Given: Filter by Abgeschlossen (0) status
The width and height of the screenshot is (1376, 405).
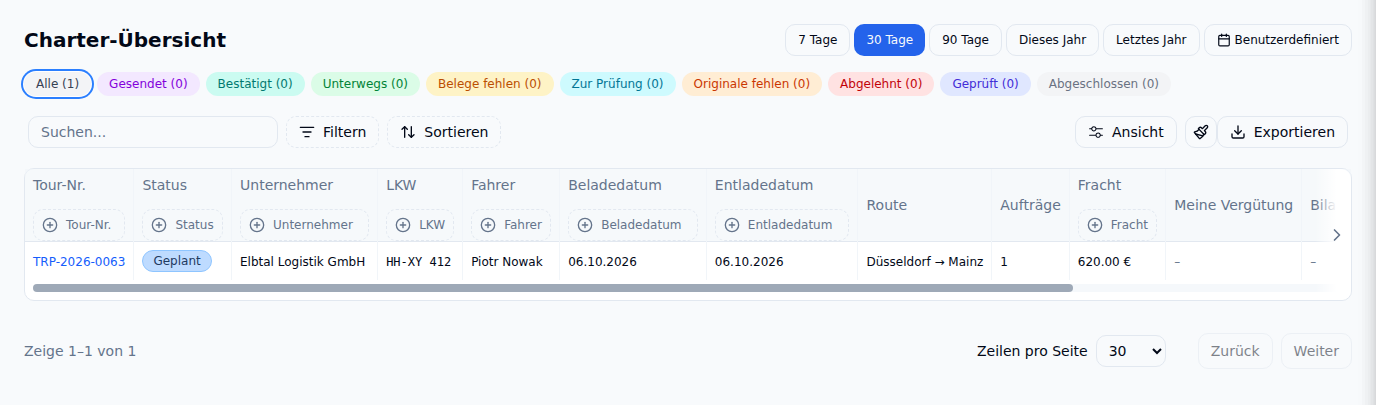Looking at the screenshot, I should (1104, 84).
